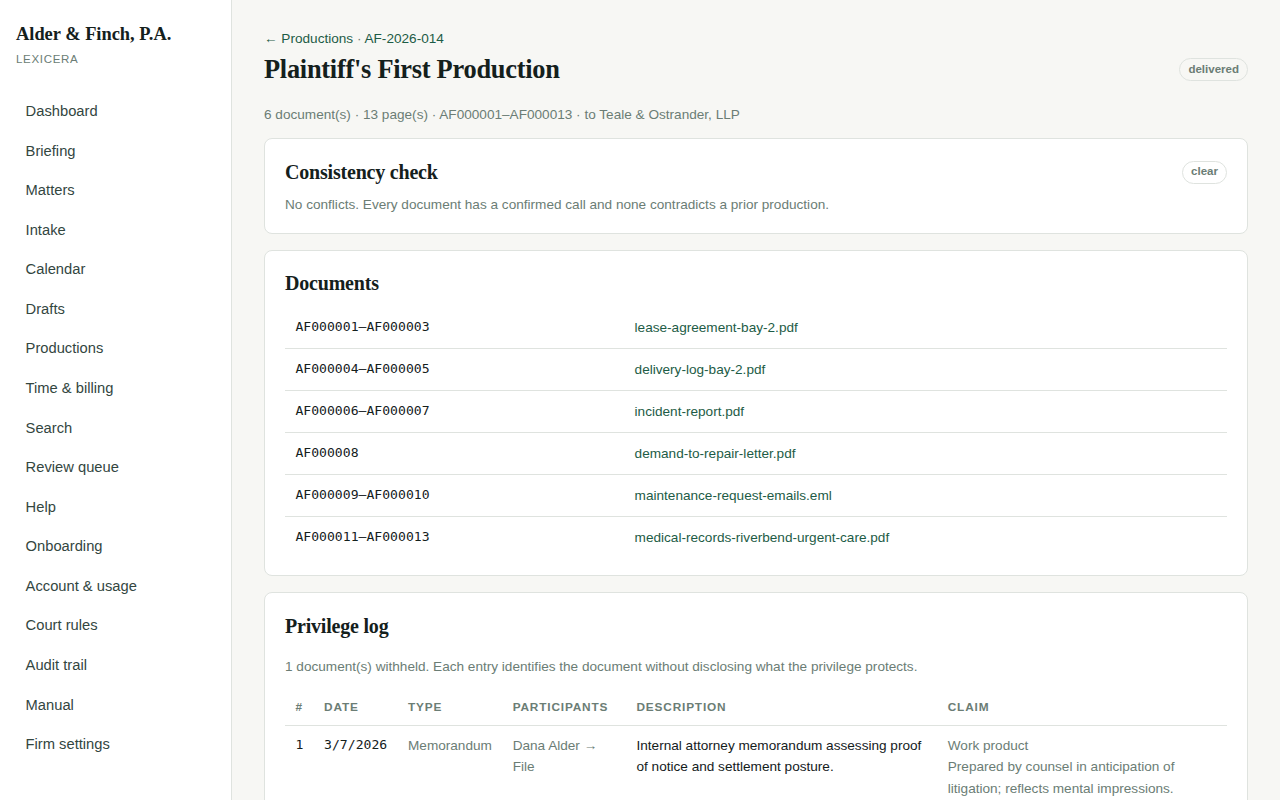Click the Work product claim

[988, 745]
